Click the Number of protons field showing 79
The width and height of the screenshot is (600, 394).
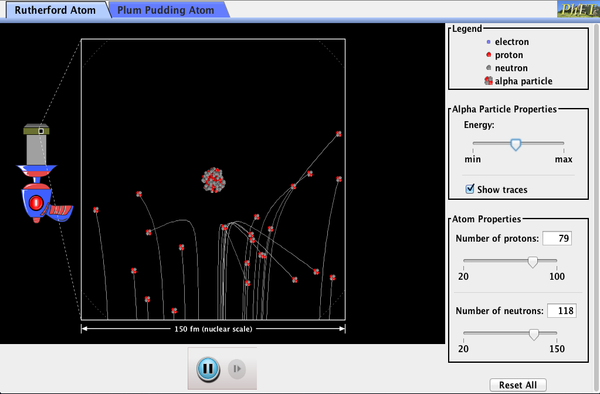557,238
